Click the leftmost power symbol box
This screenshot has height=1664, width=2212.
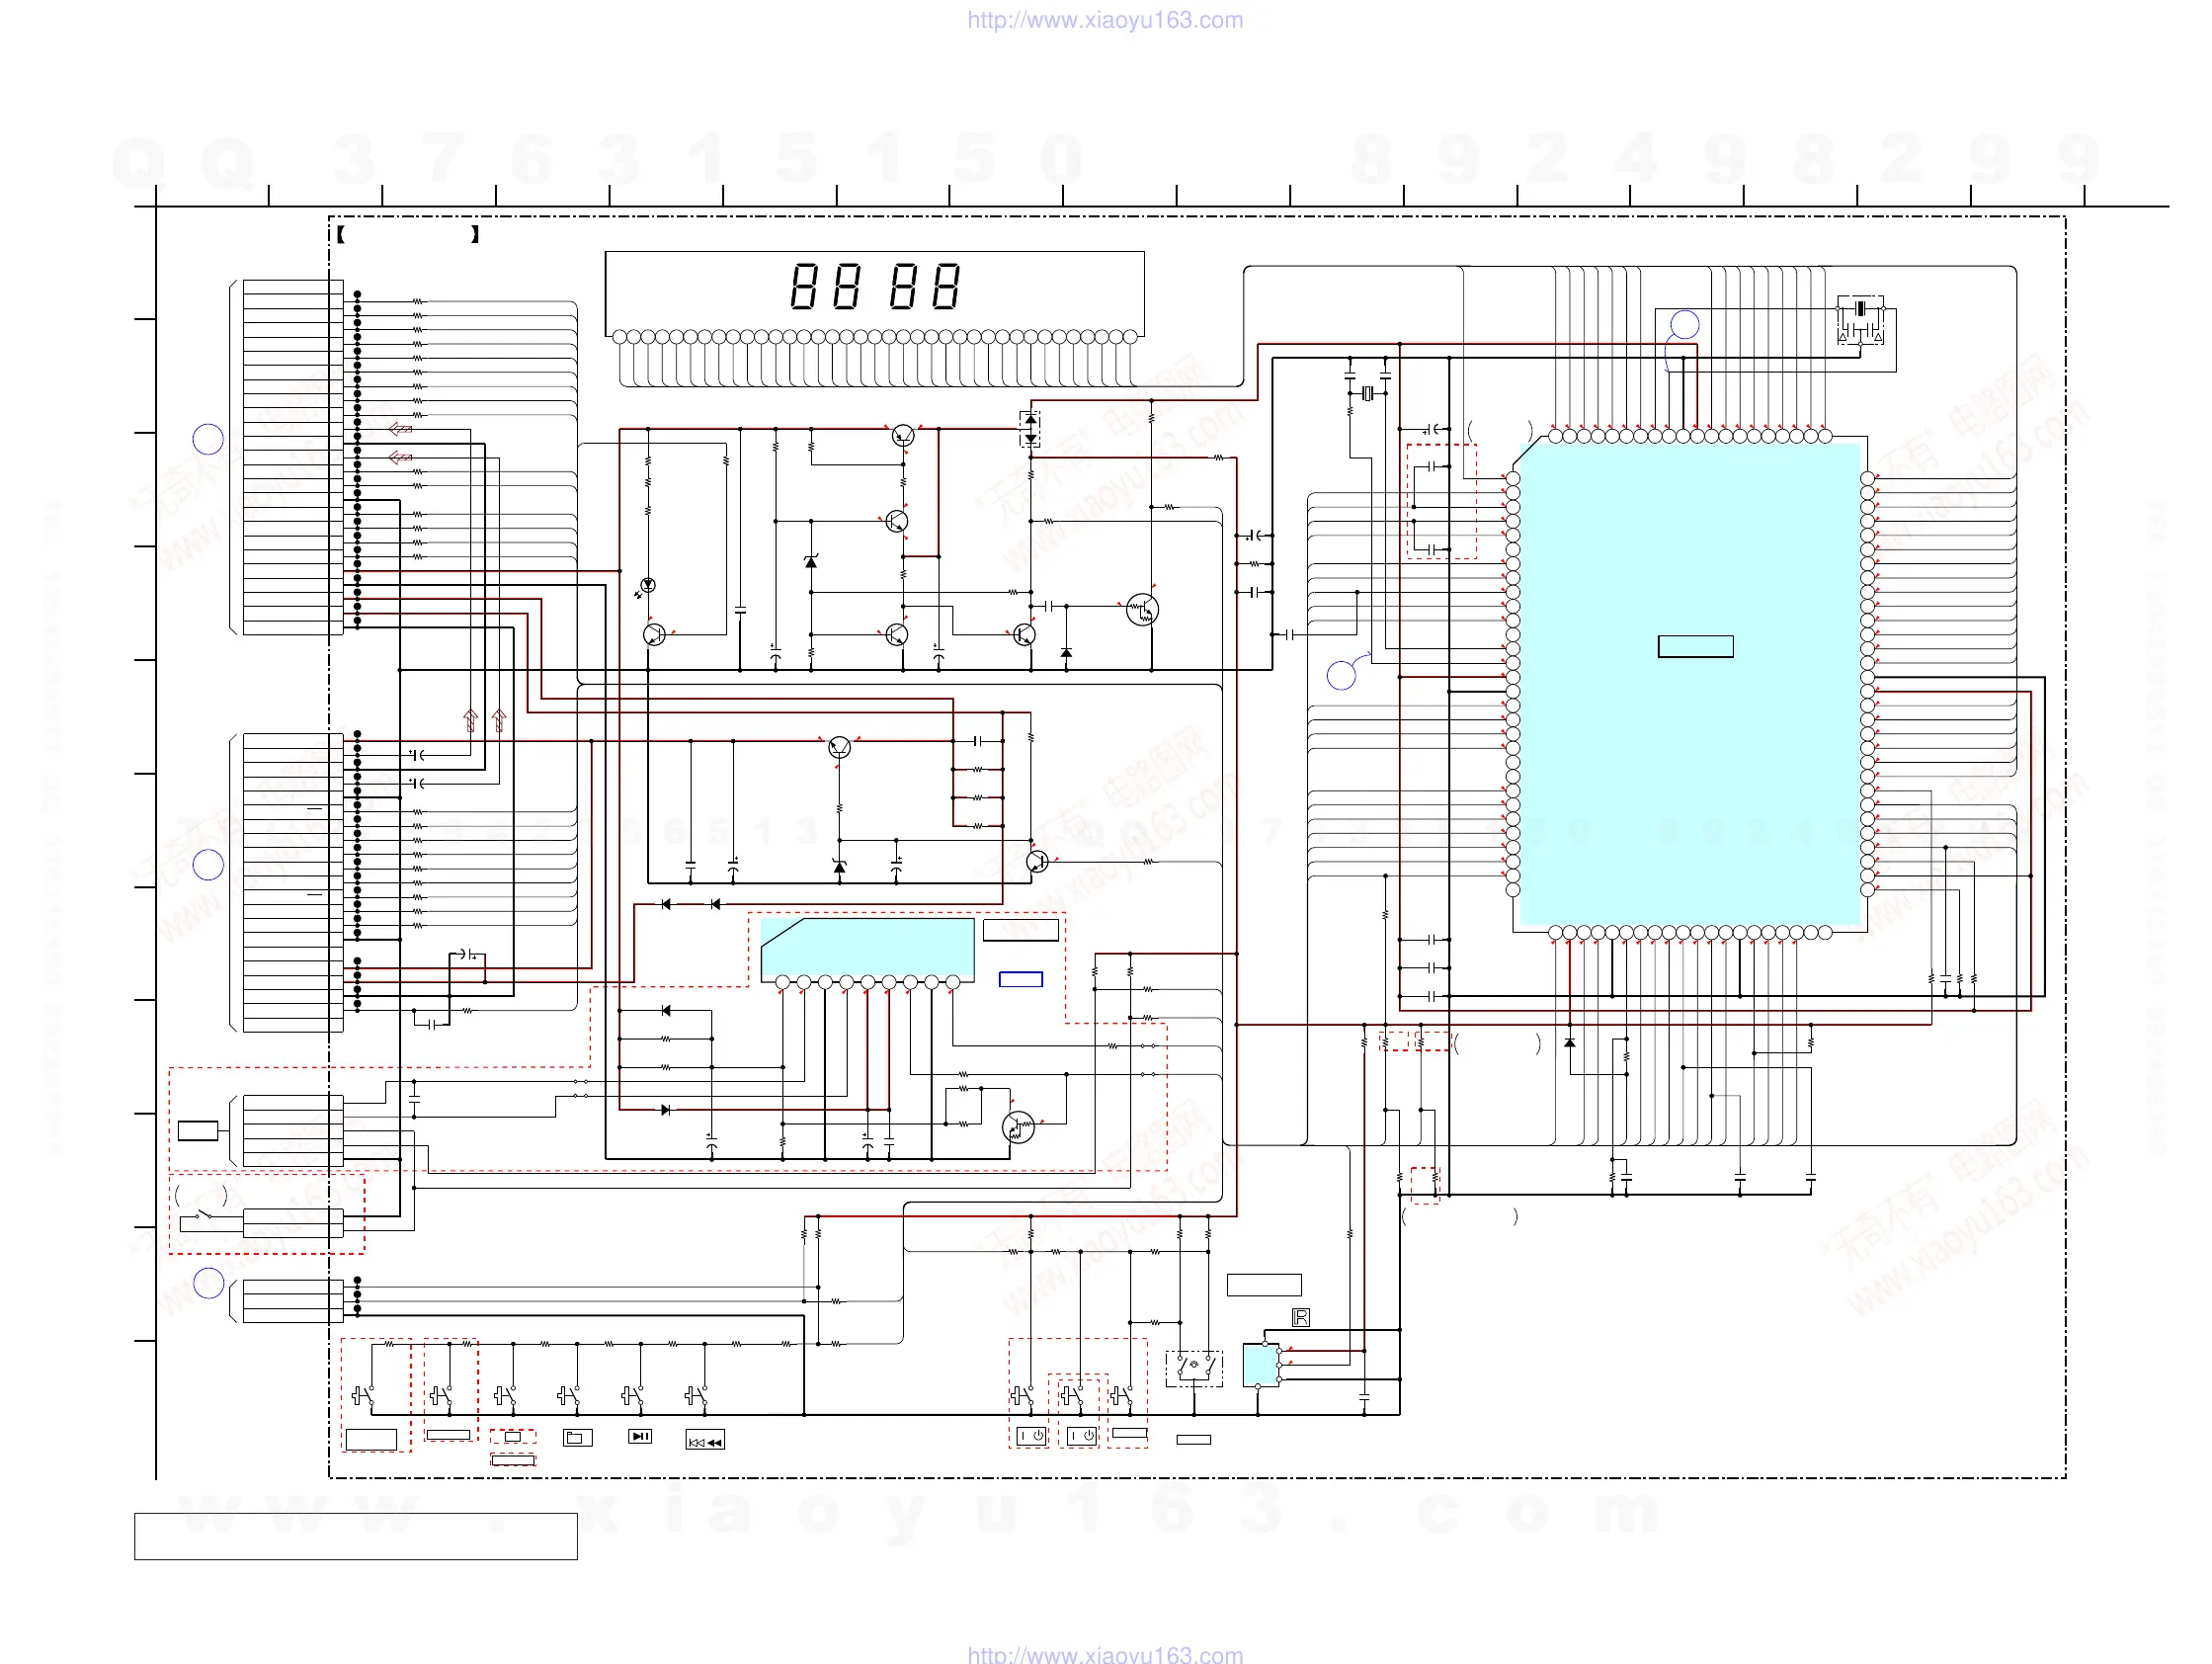(1031, 1436)
